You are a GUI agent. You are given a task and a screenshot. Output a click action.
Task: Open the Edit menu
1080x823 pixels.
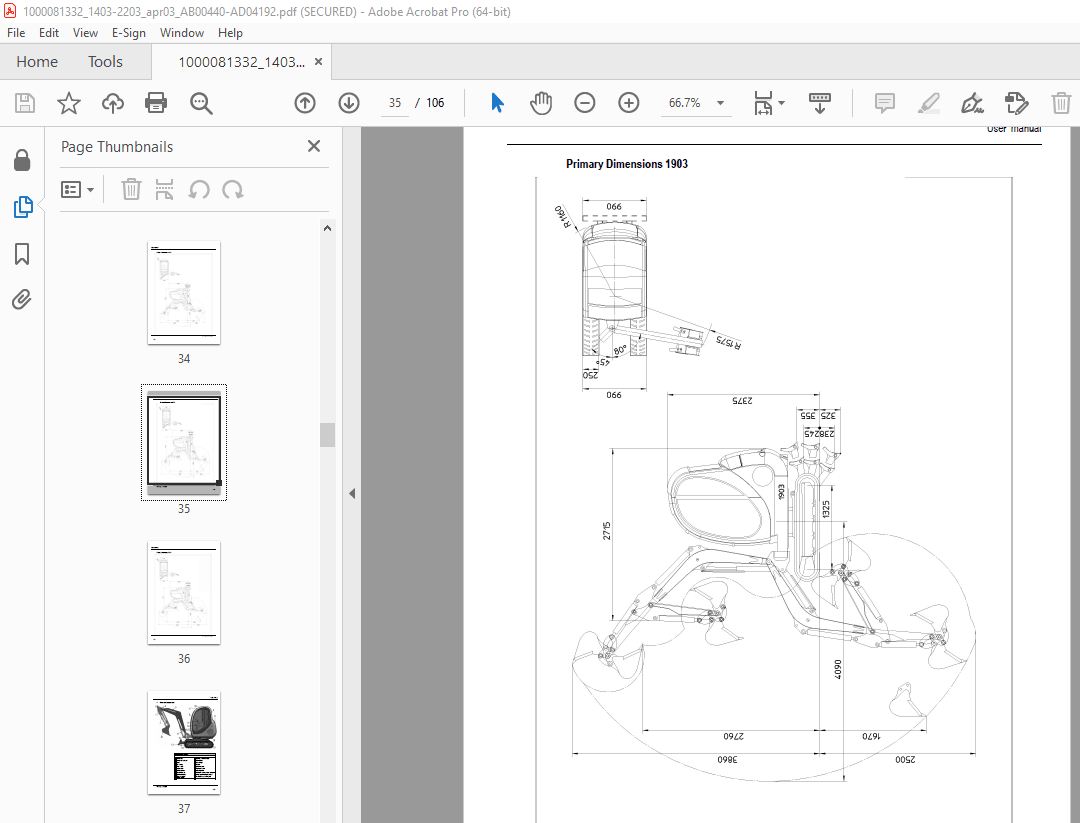click(49, 32)
